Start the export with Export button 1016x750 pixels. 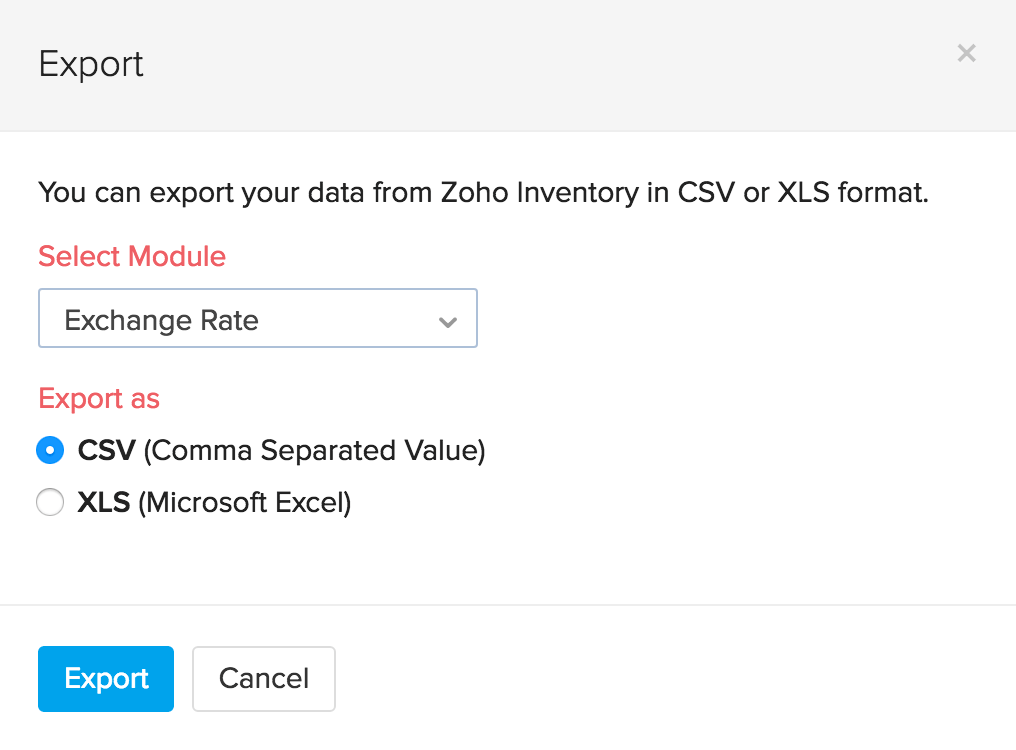click(x=105, y=678)
